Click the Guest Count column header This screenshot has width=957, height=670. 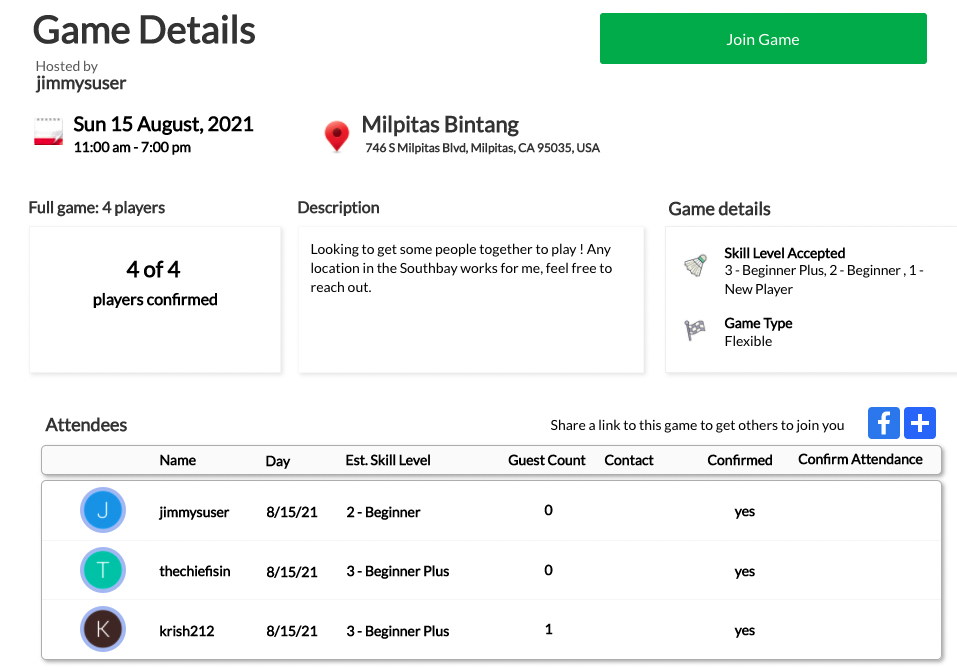click(x=547, y=460)
